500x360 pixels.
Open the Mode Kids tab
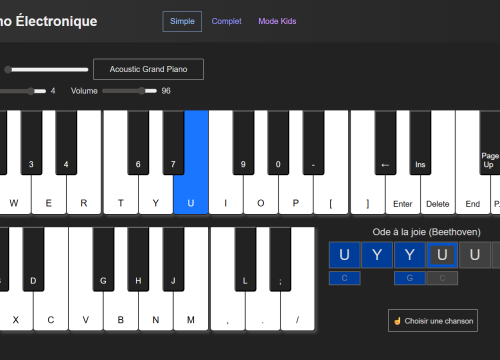pyautogui.click(x=277, y=21)
